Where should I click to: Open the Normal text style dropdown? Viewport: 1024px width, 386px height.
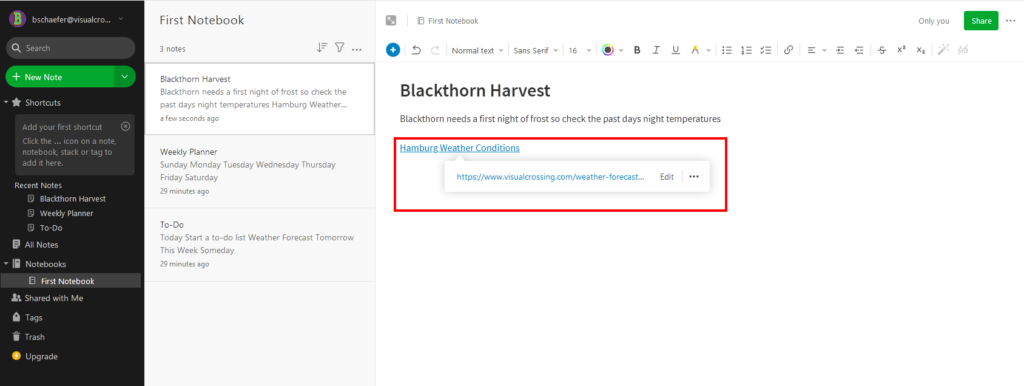(x=477, y=50)
